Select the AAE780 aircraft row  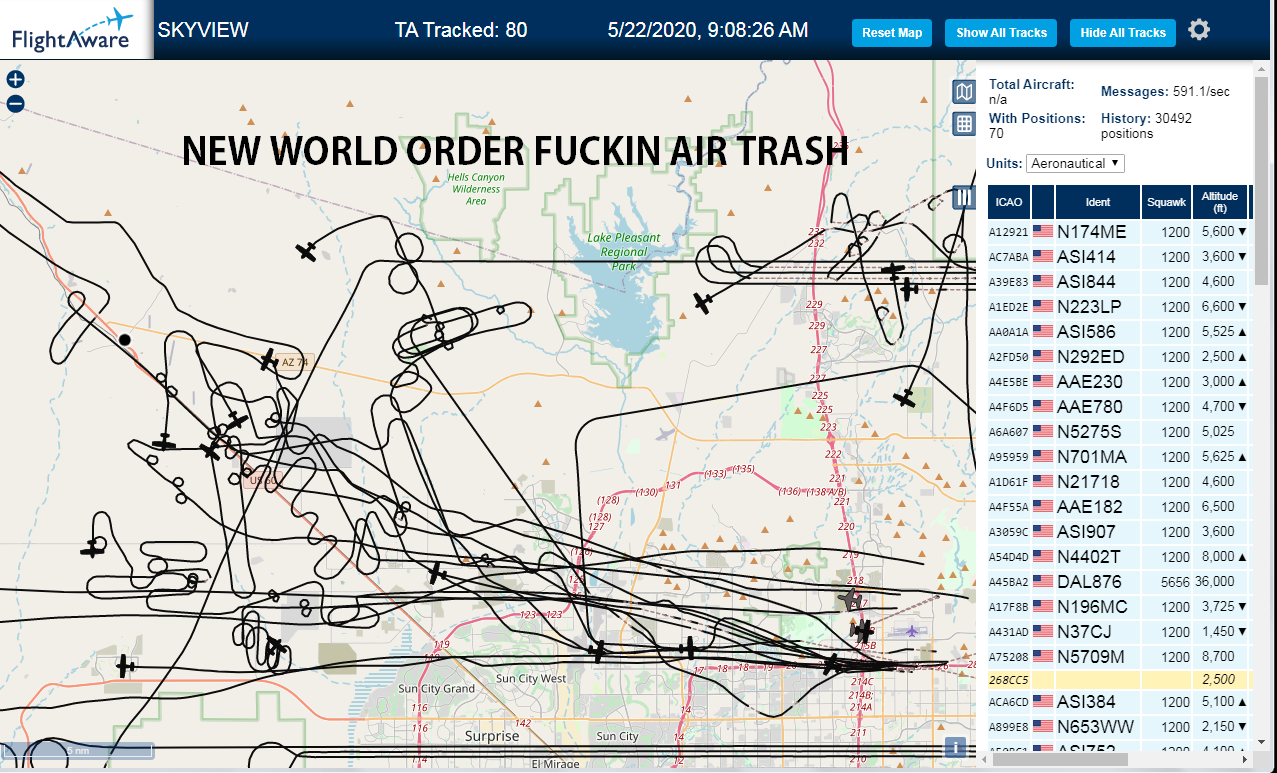pyautogui.click(x=1120, y=407)
